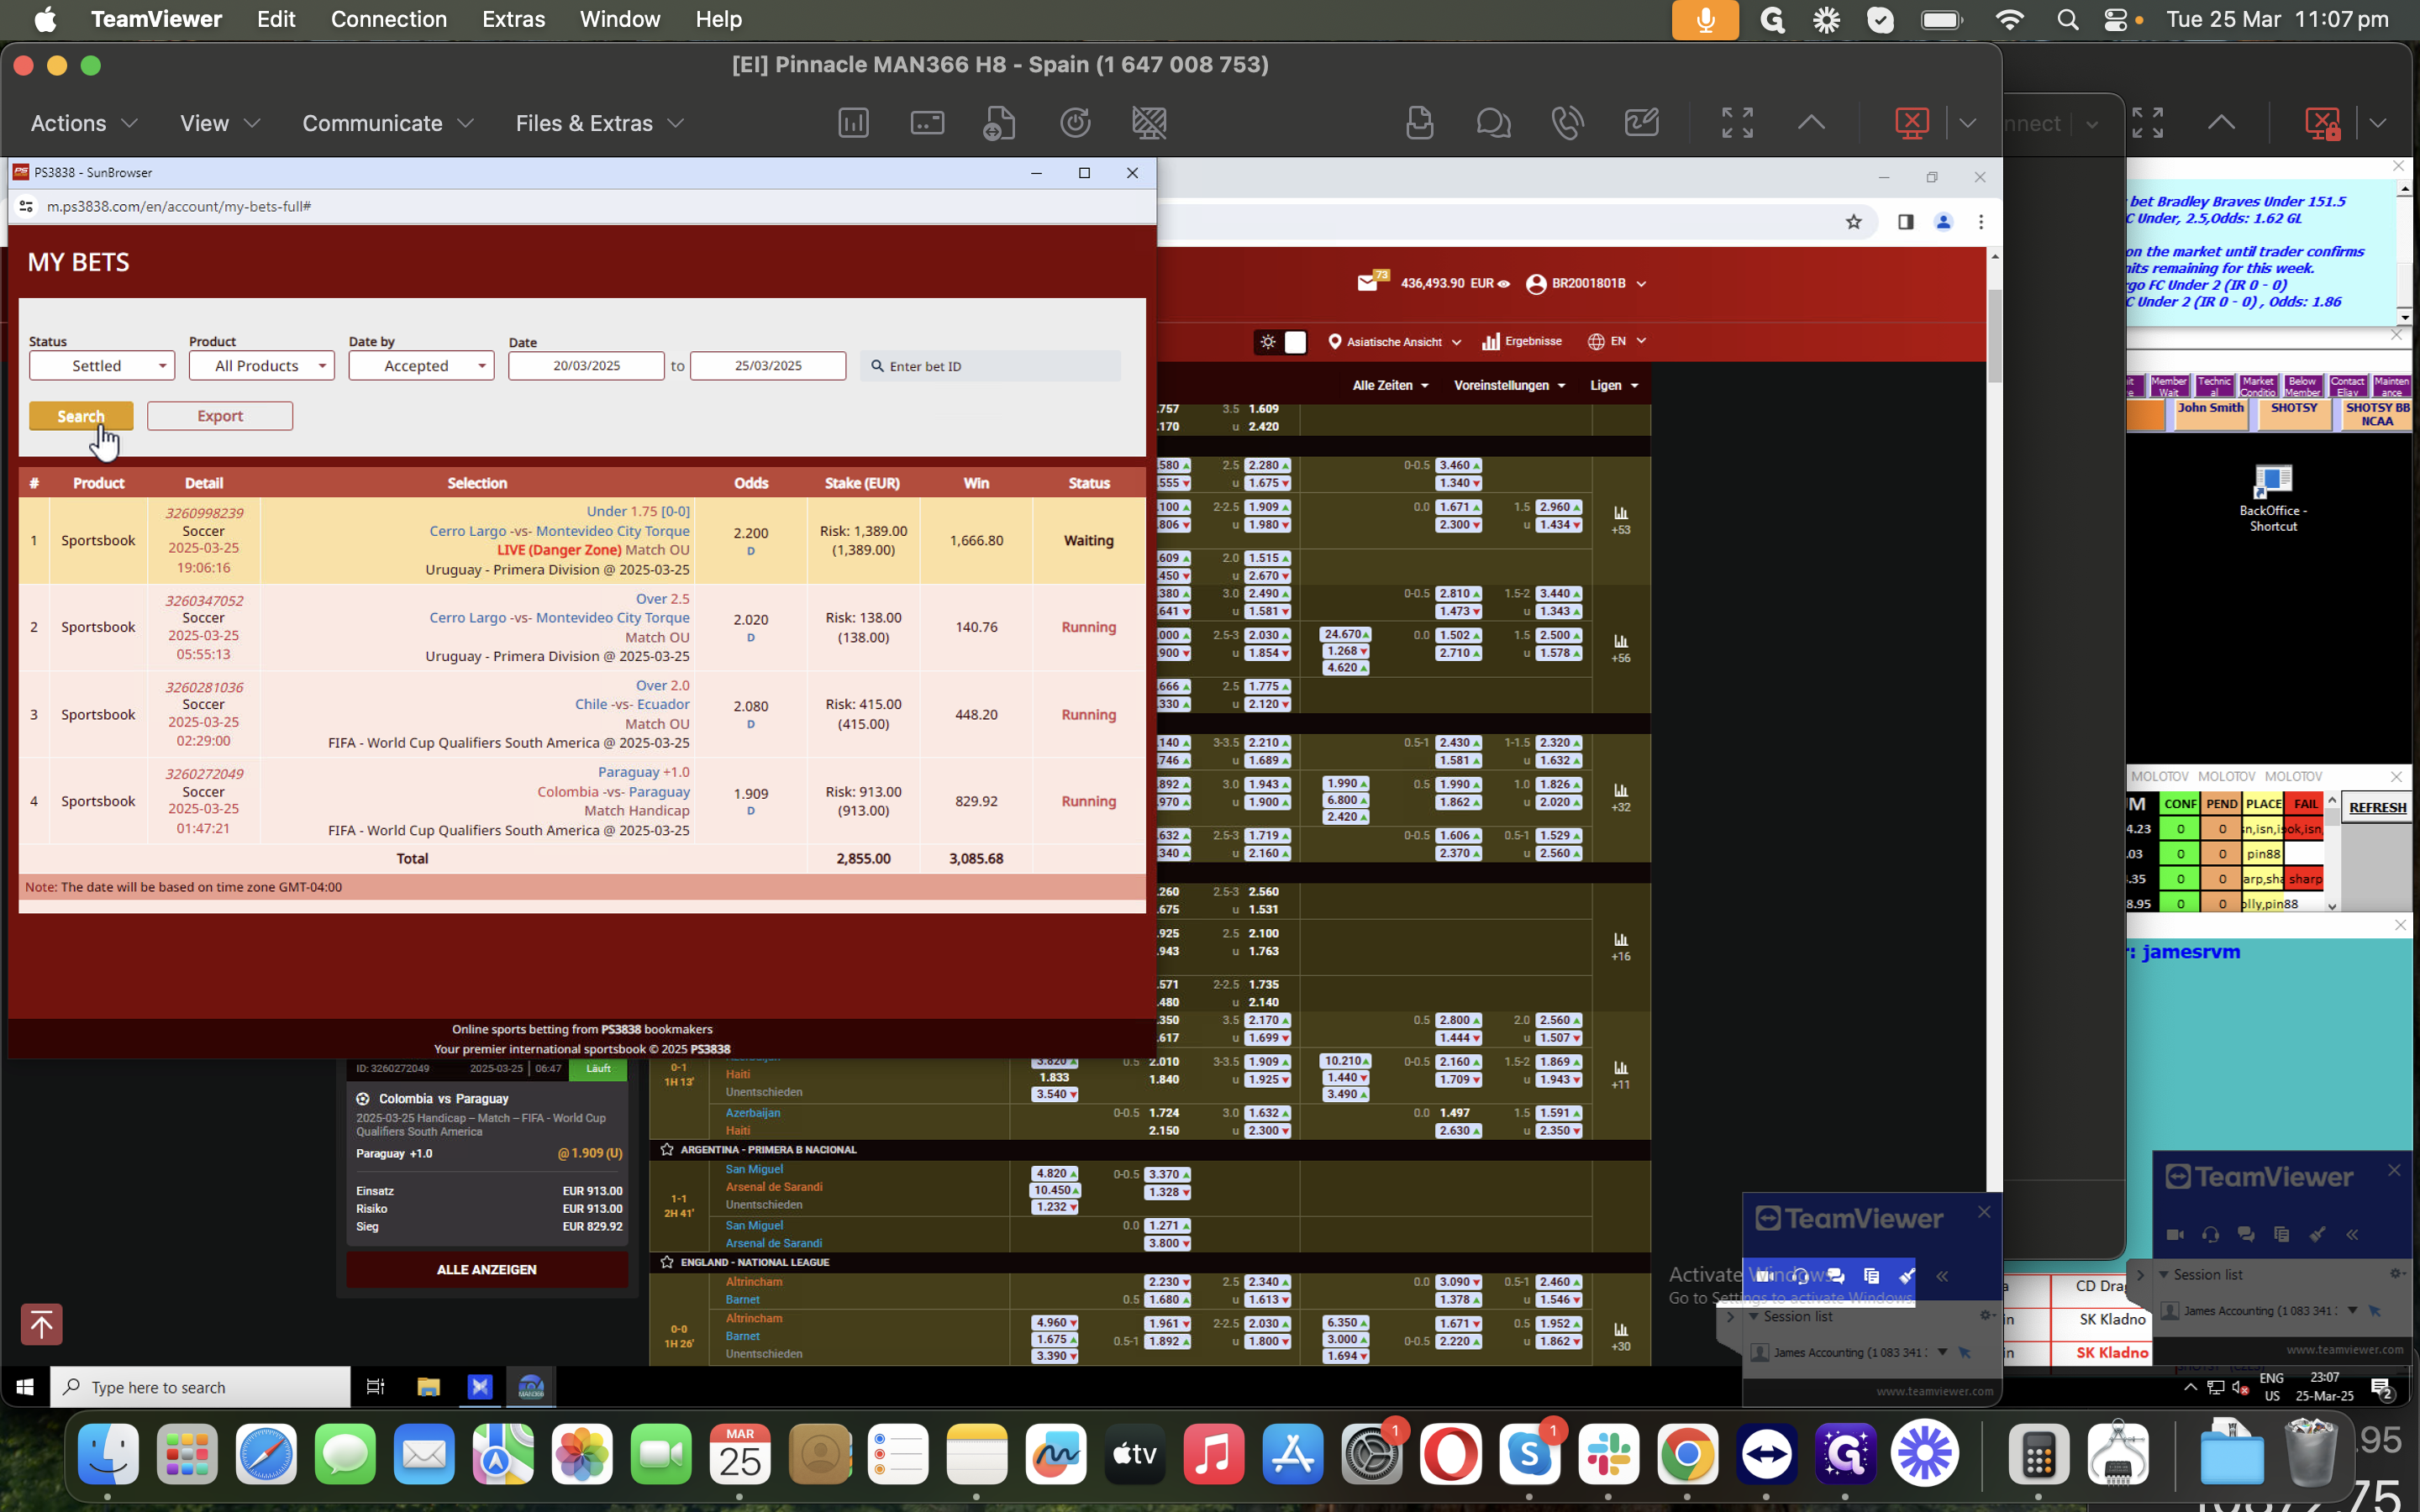
Task: Click the disable remote screen crossed monitor icon
Action: point(1149,123)
